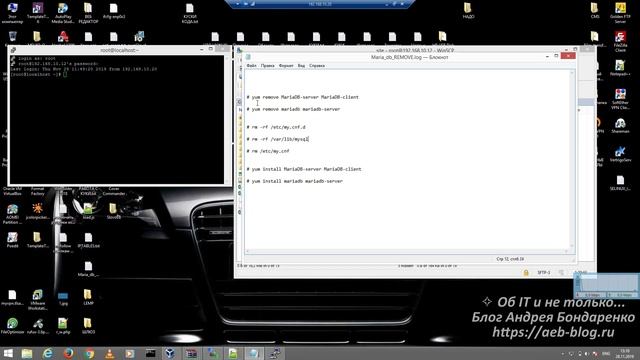640x360 pixels.
Task: Click the taskbar clock and date
Action: 624,353
